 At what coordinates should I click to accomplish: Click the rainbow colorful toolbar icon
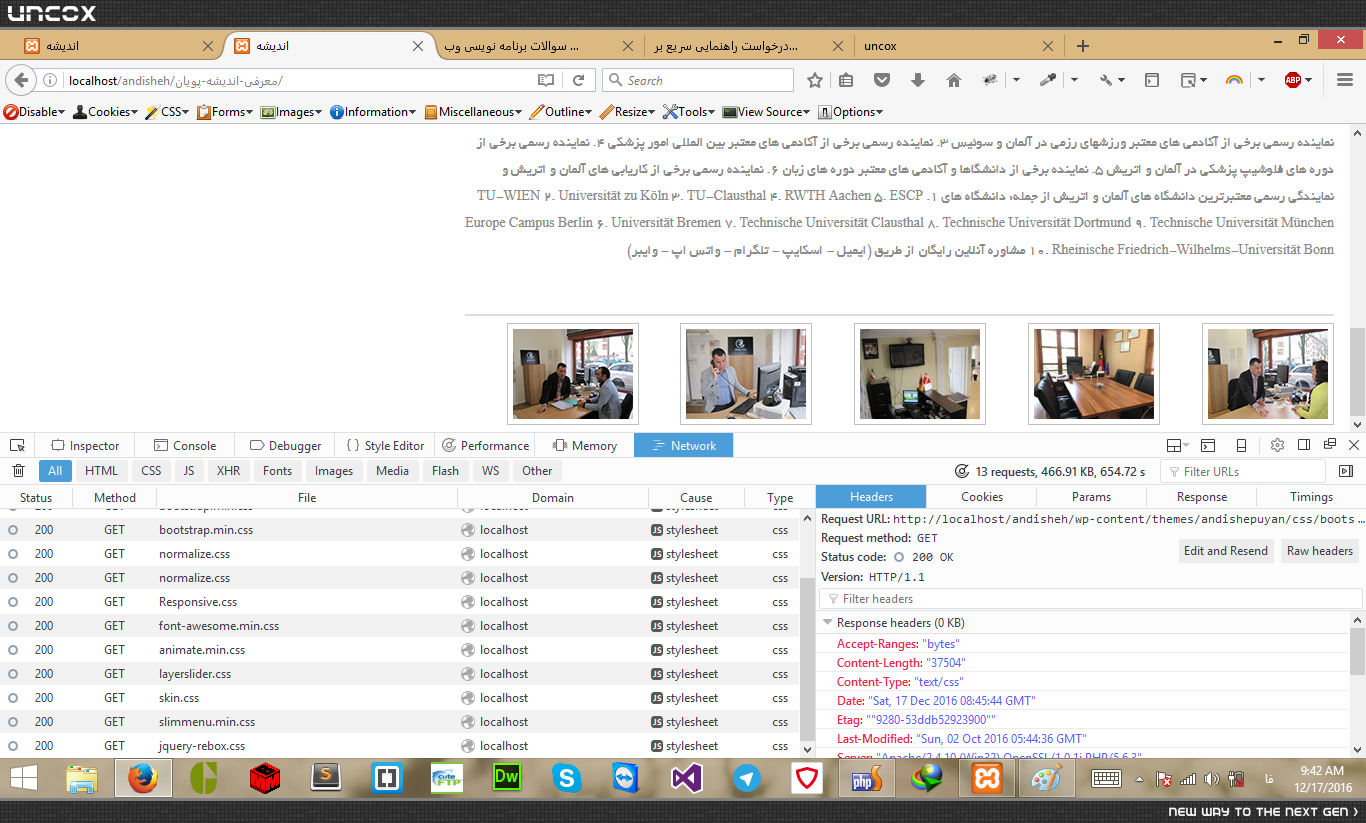(x=1234, y=80)
